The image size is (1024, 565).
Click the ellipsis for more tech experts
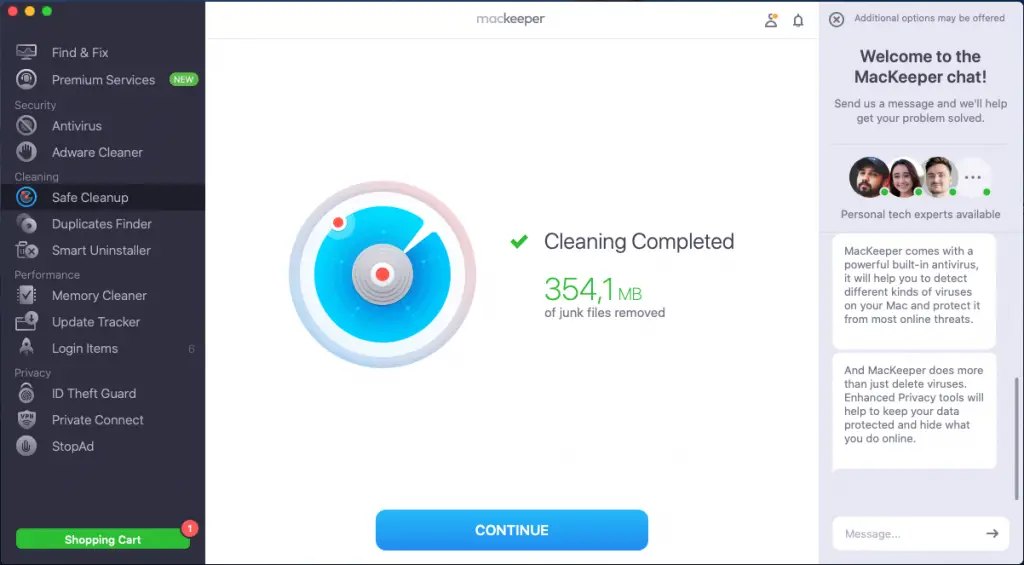click(973, 177)
